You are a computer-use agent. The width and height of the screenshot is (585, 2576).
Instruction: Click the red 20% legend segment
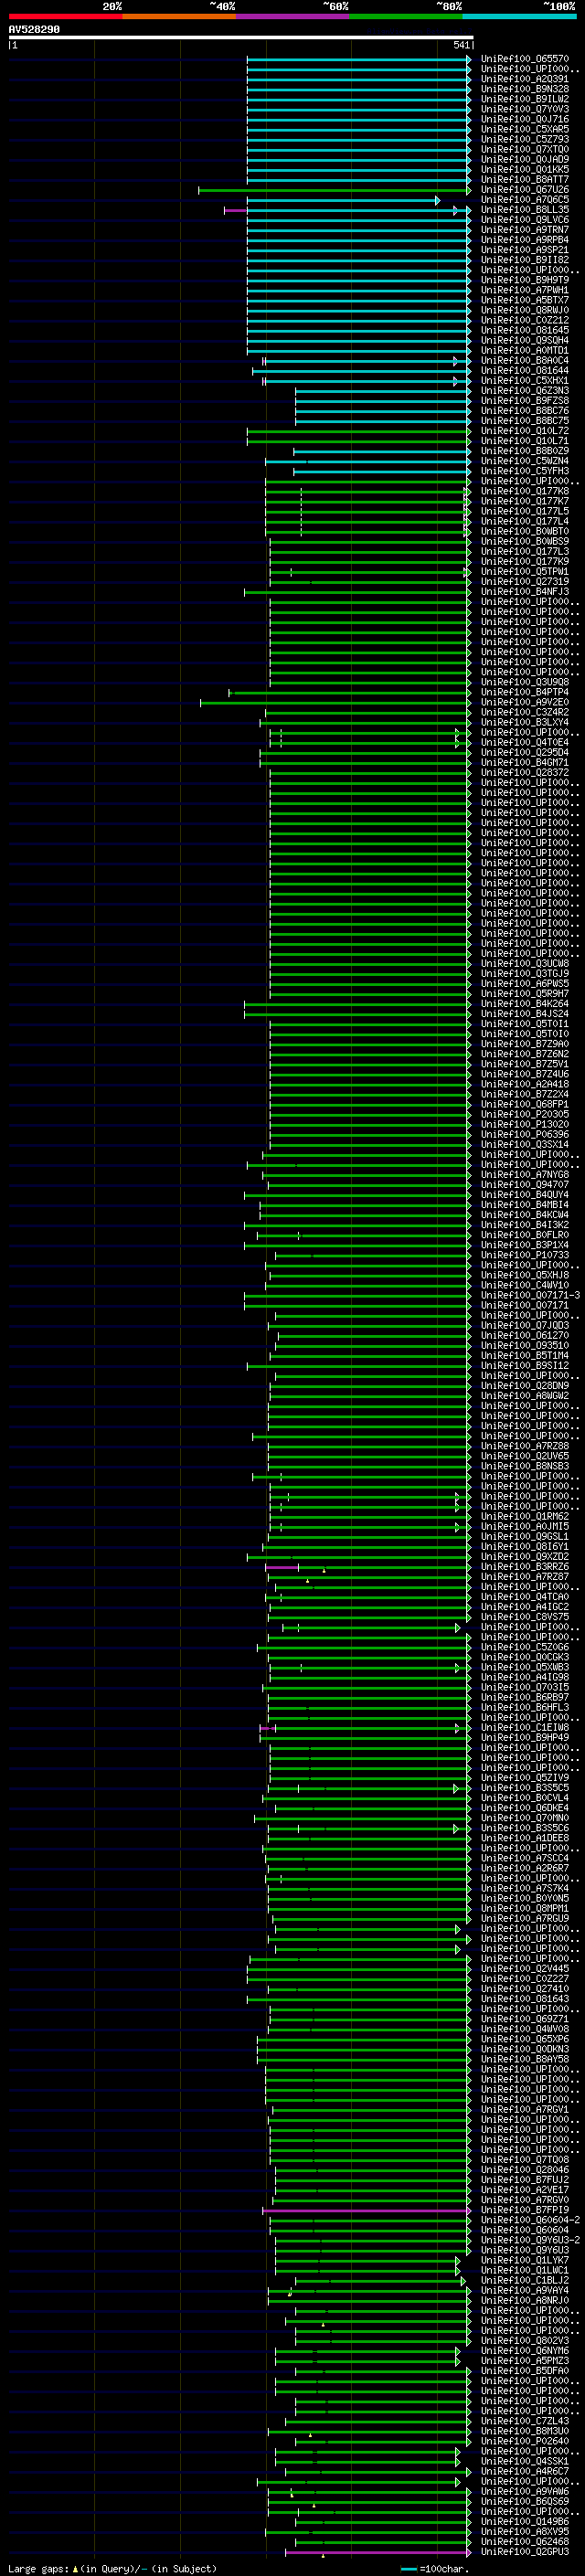65,16
